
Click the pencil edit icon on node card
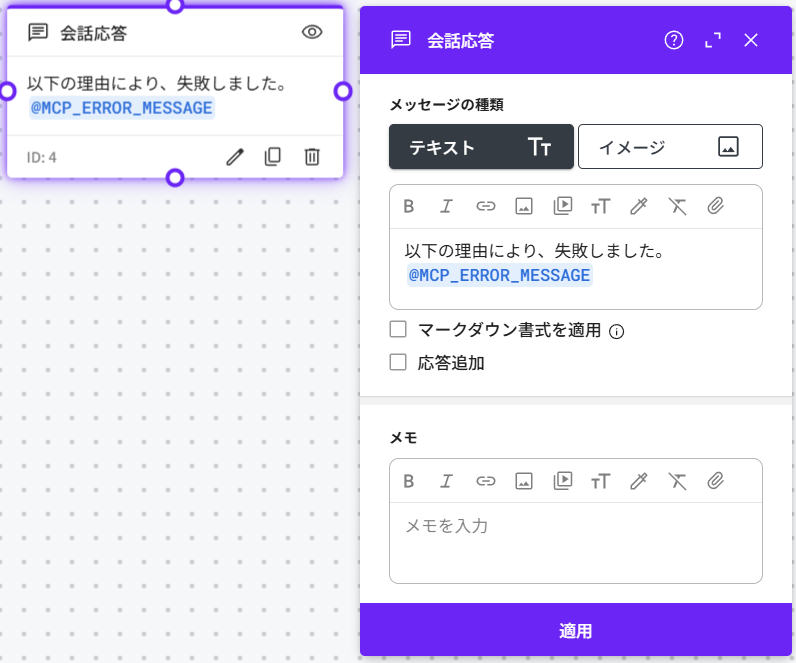click(235, 157)
